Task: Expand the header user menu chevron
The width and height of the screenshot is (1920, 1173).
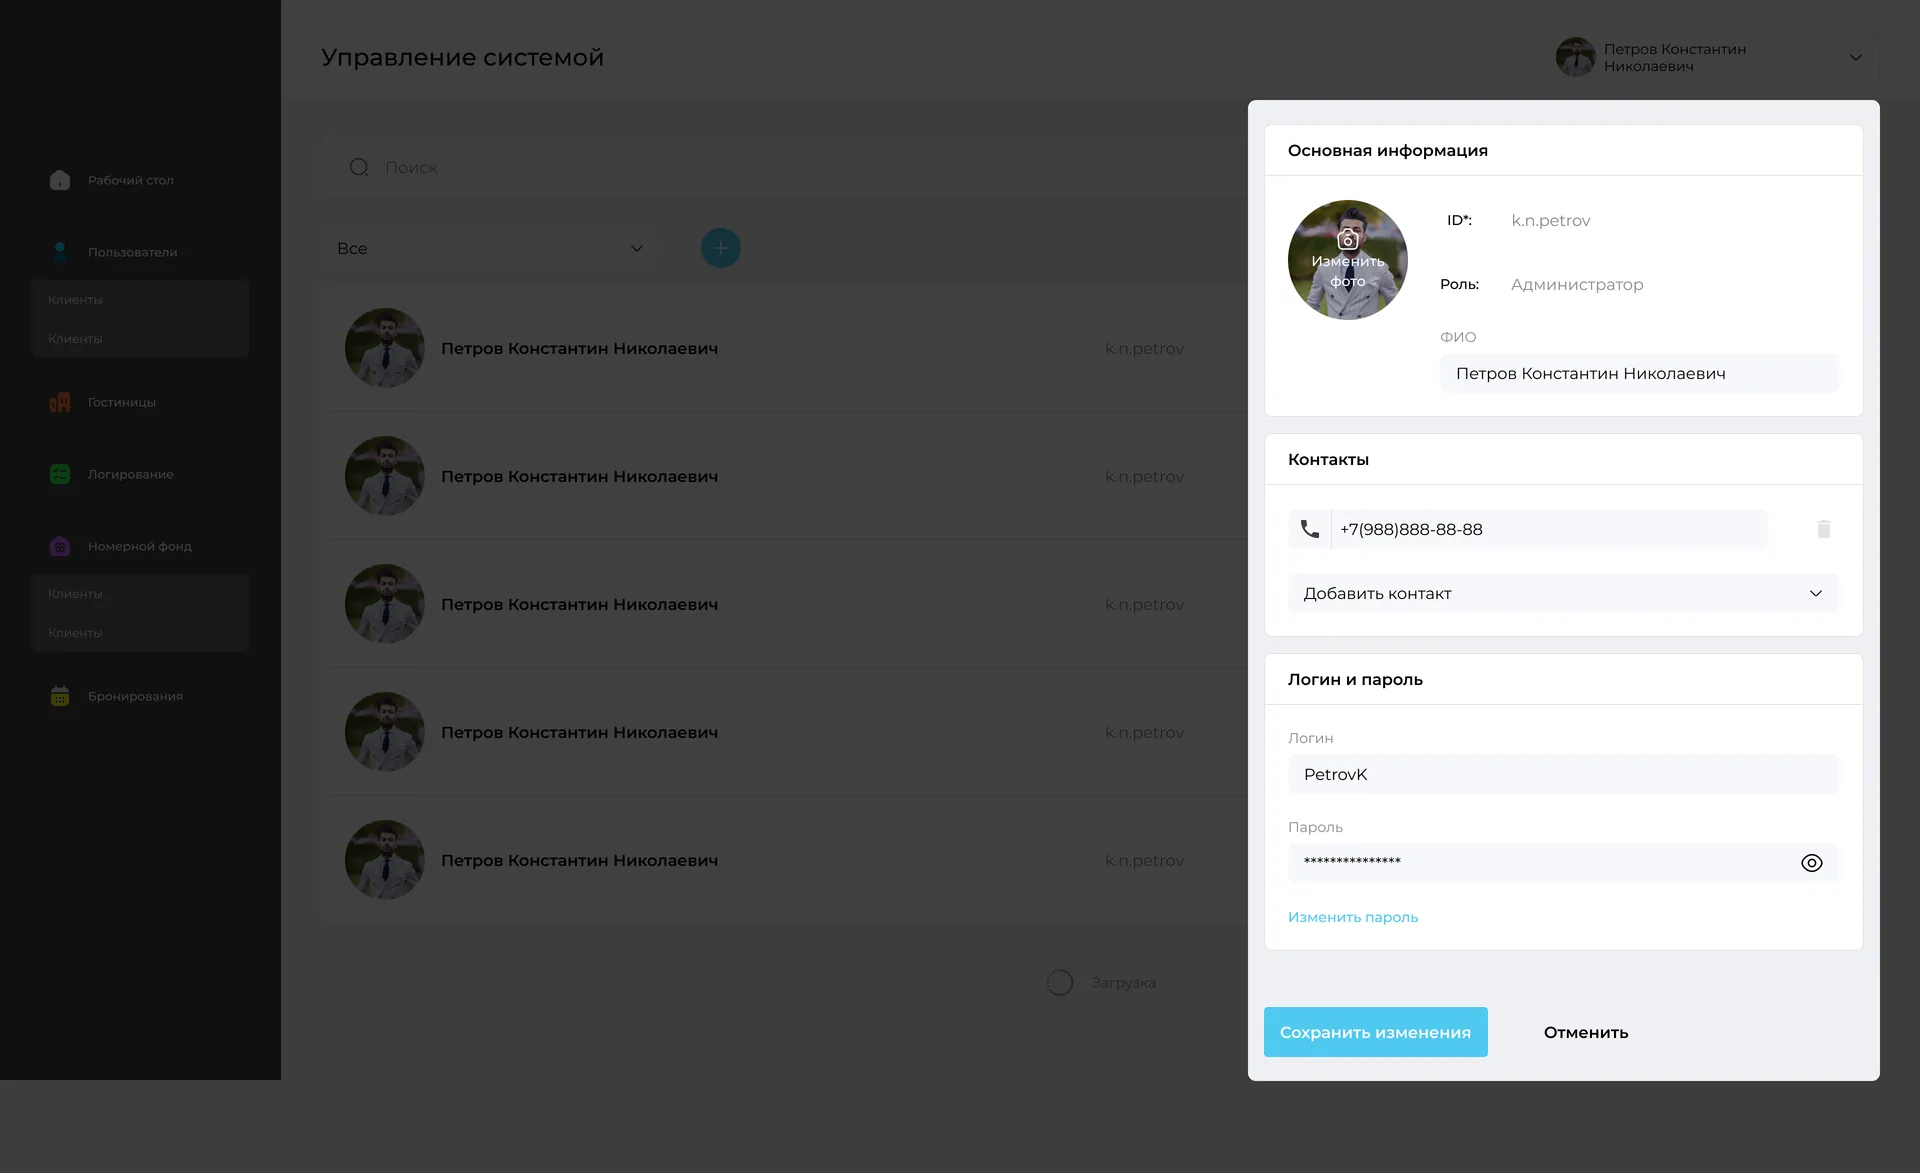Action: click(x=1856, y=57)
